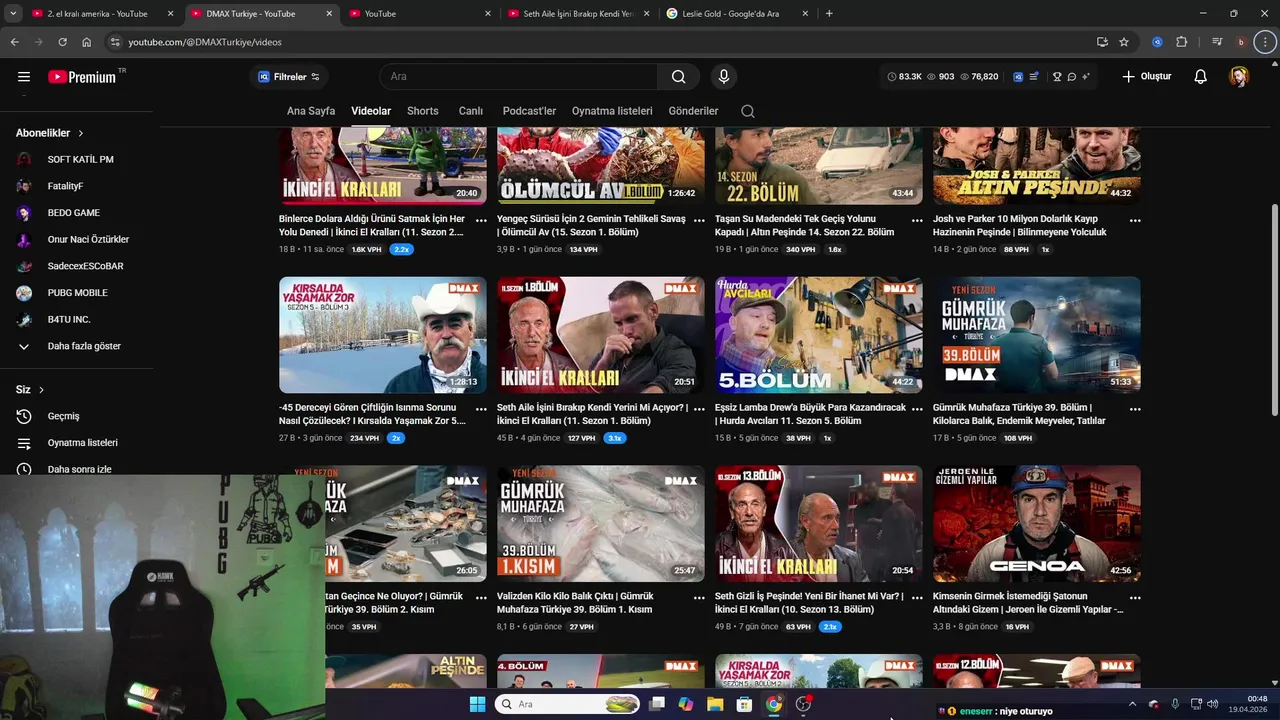Open more options for Gümrük Muhafaza 39. Bölüm video
This screenshot has width=1280, height=720.
(1135, 409)
